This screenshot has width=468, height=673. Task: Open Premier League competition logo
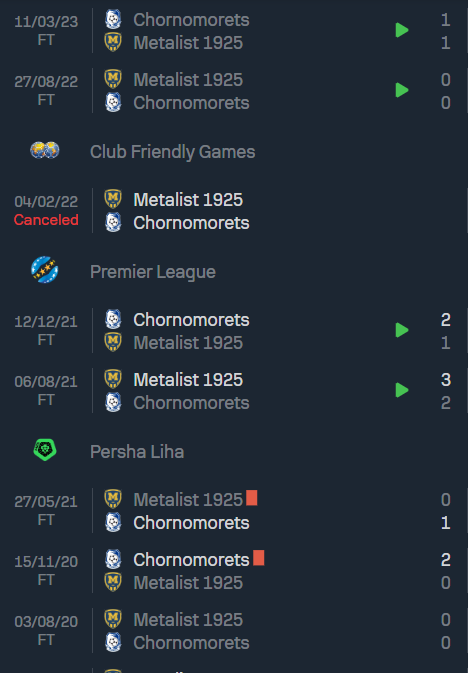coord(45,270)
